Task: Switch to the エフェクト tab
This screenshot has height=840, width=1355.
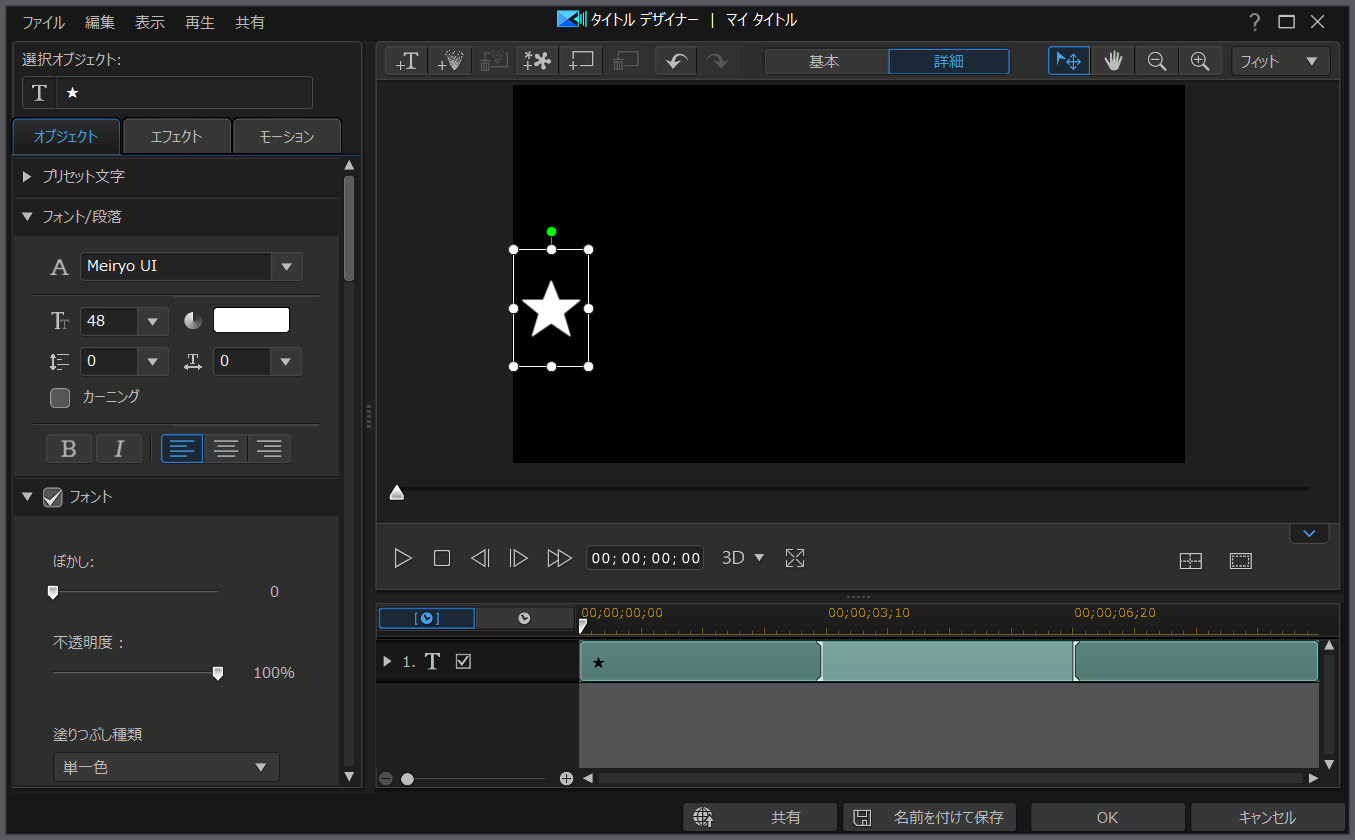Action: click(176, 137)
